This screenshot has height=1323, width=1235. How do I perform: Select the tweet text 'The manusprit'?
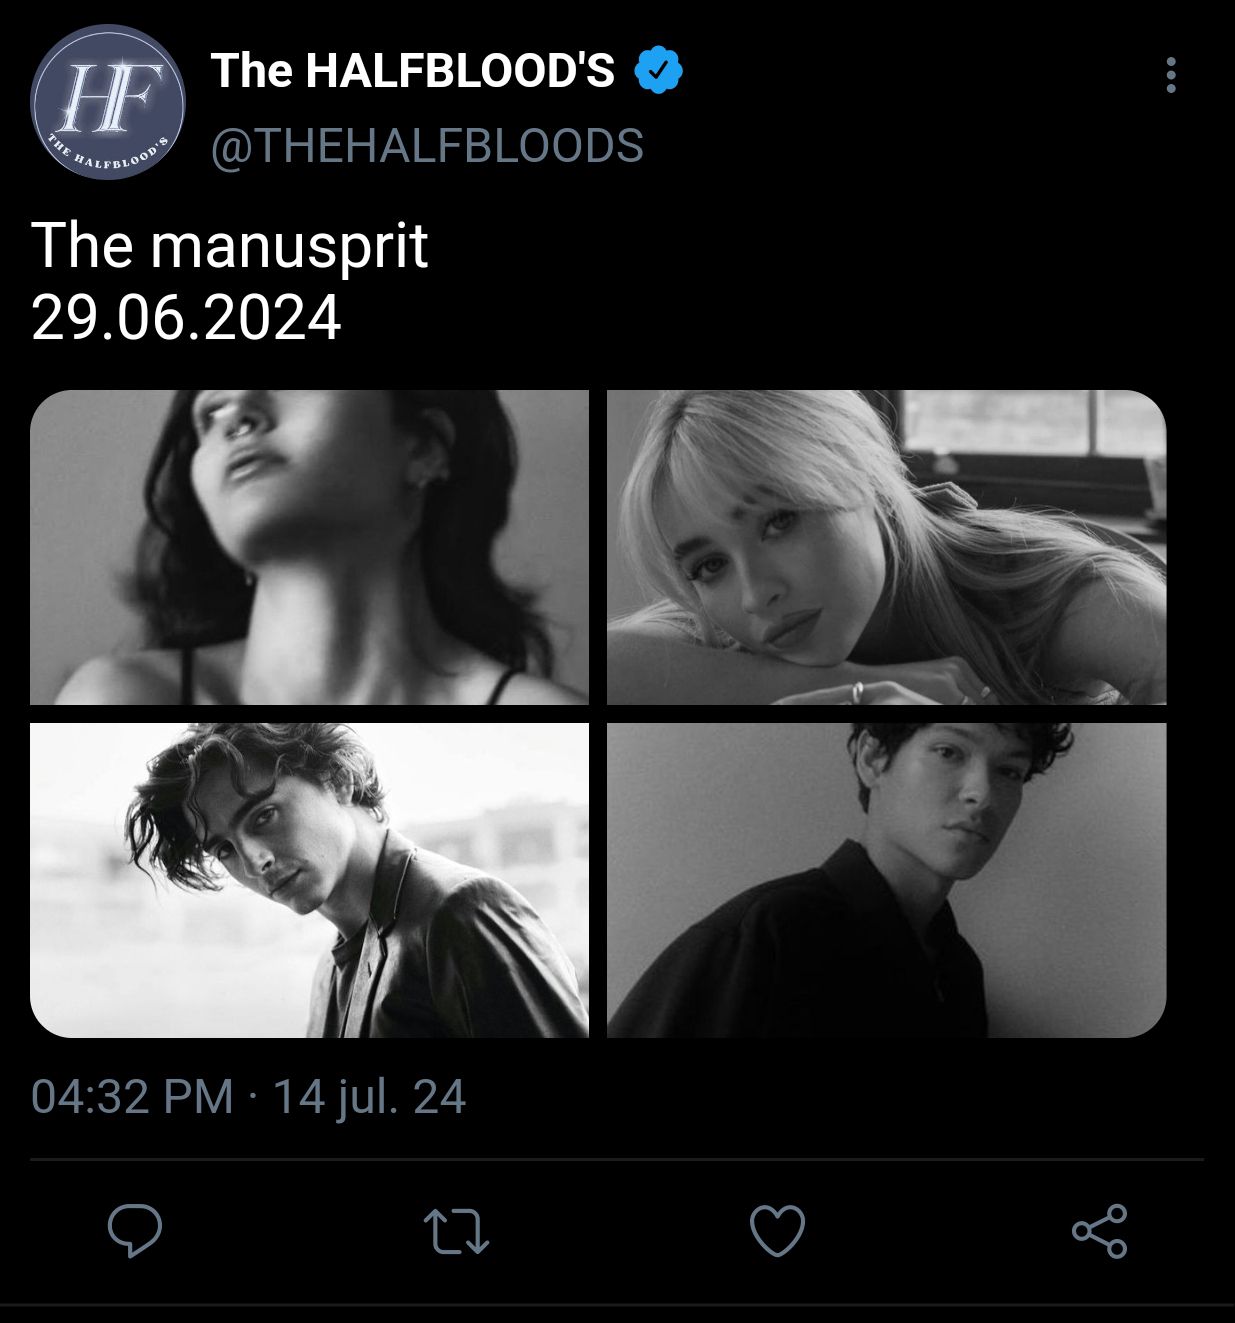click(230, 245)
